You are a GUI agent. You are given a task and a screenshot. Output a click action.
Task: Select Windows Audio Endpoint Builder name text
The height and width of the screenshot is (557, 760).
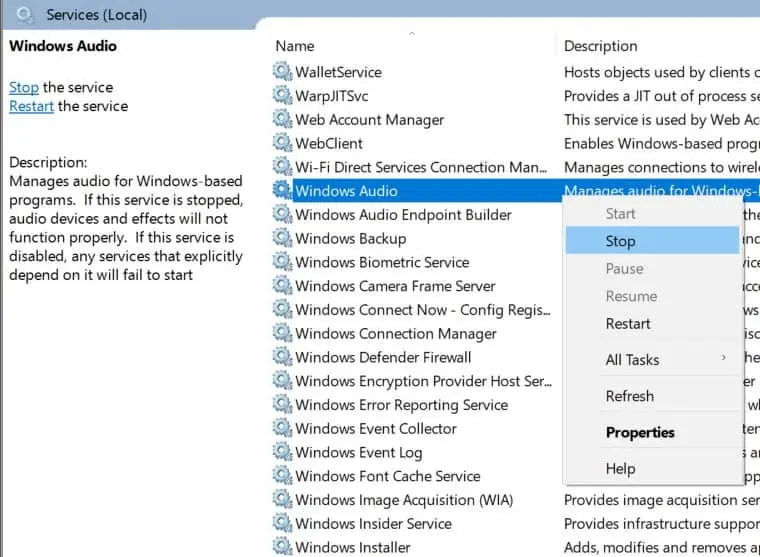(x=403, y=215)
